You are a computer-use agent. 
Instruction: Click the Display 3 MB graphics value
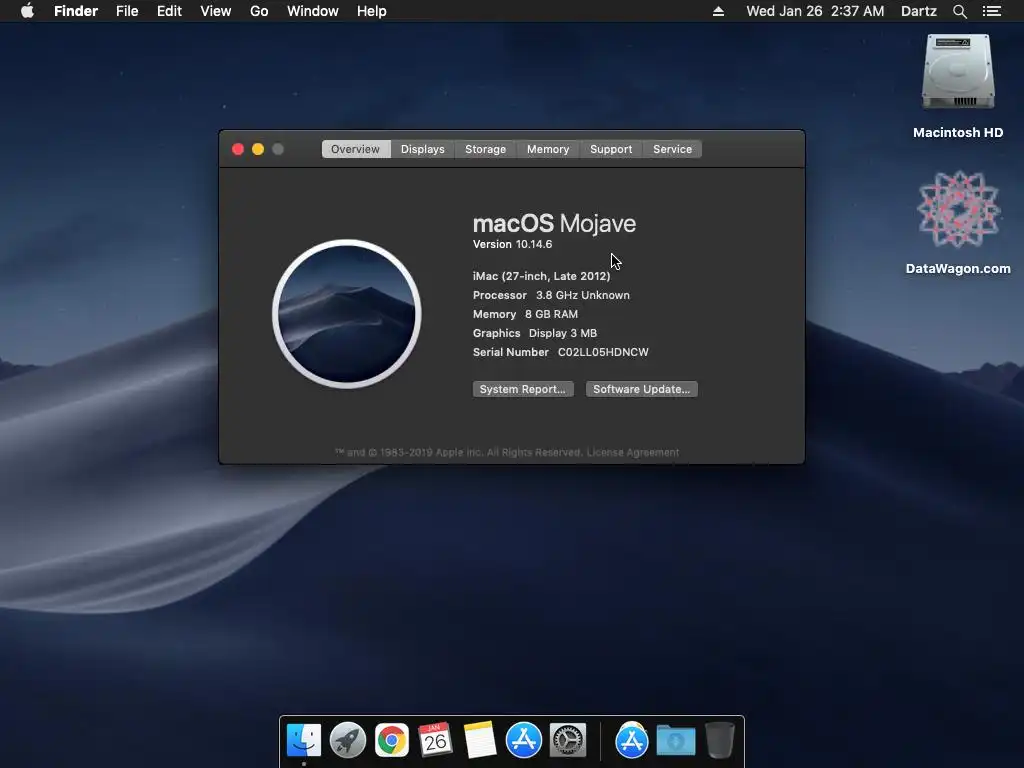pyautogui.click(x=562, y=333)
